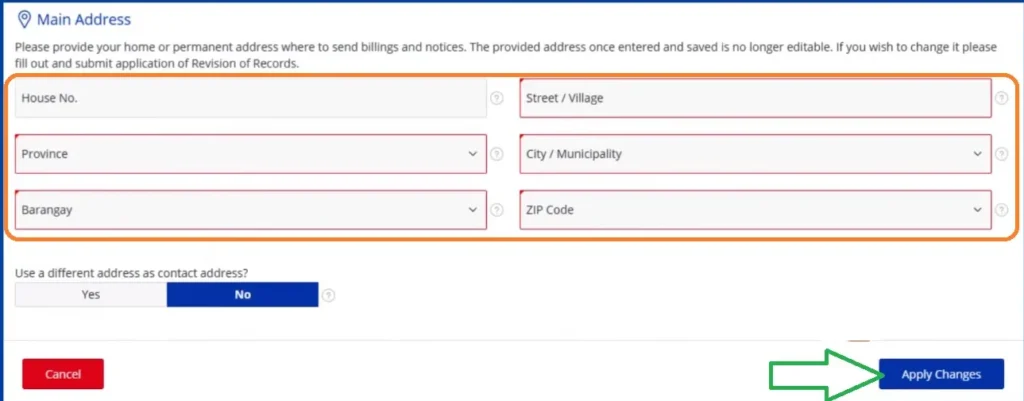Expand the City / Municipality dropdown
This screenshot has width=1024, height=401.
tap(755, 155)
